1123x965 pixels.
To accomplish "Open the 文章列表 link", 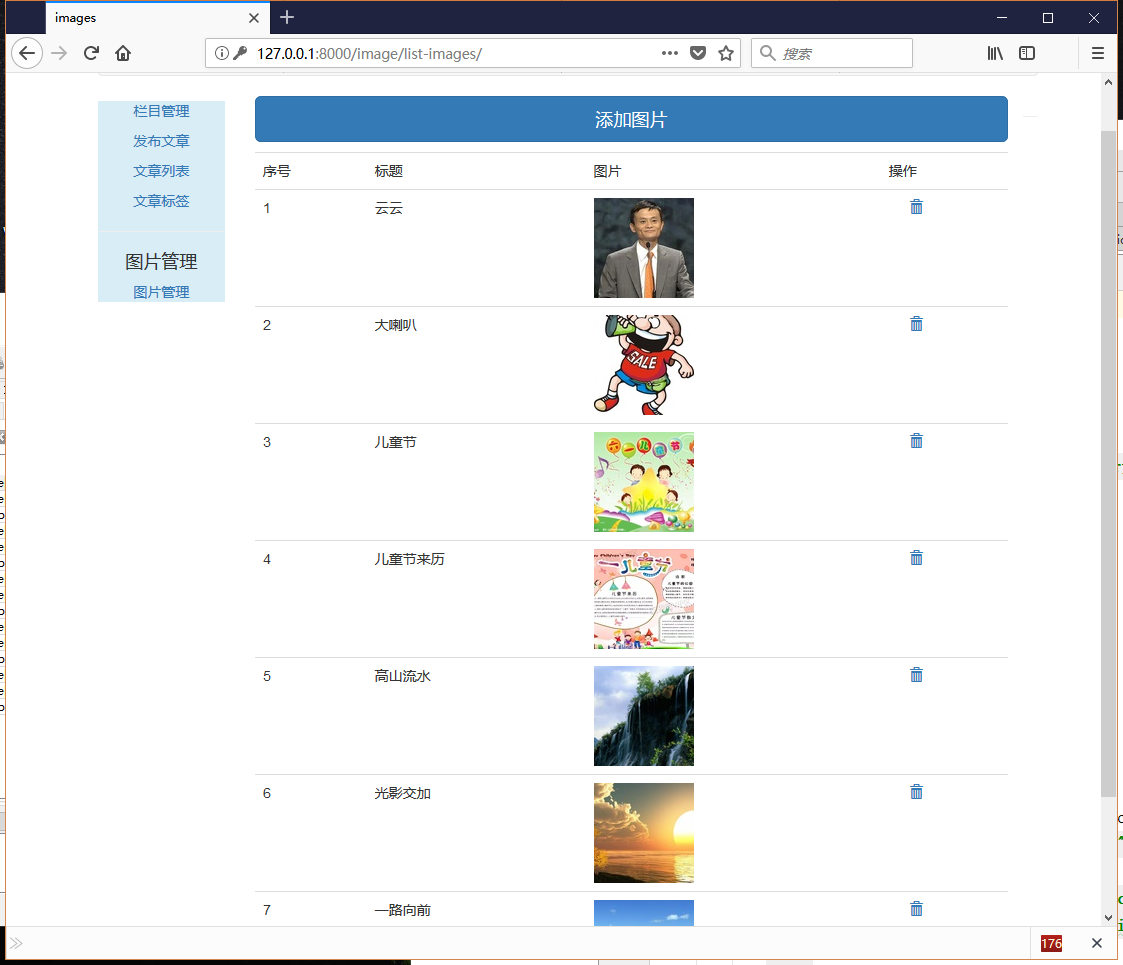I will click(161, 171).
